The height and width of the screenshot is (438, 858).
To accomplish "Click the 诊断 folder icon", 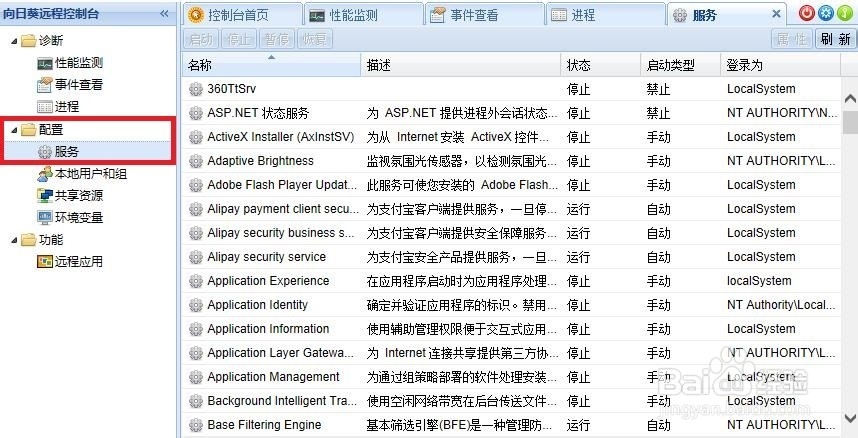I will pos(28,41).
